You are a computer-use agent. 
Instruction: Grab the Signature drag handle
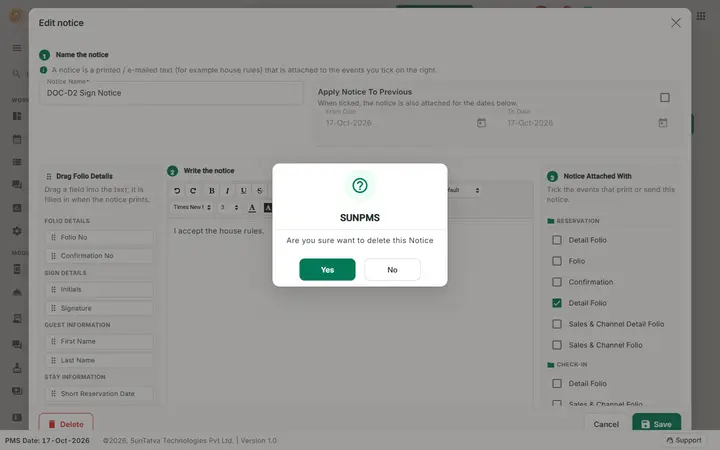point(53,308)
